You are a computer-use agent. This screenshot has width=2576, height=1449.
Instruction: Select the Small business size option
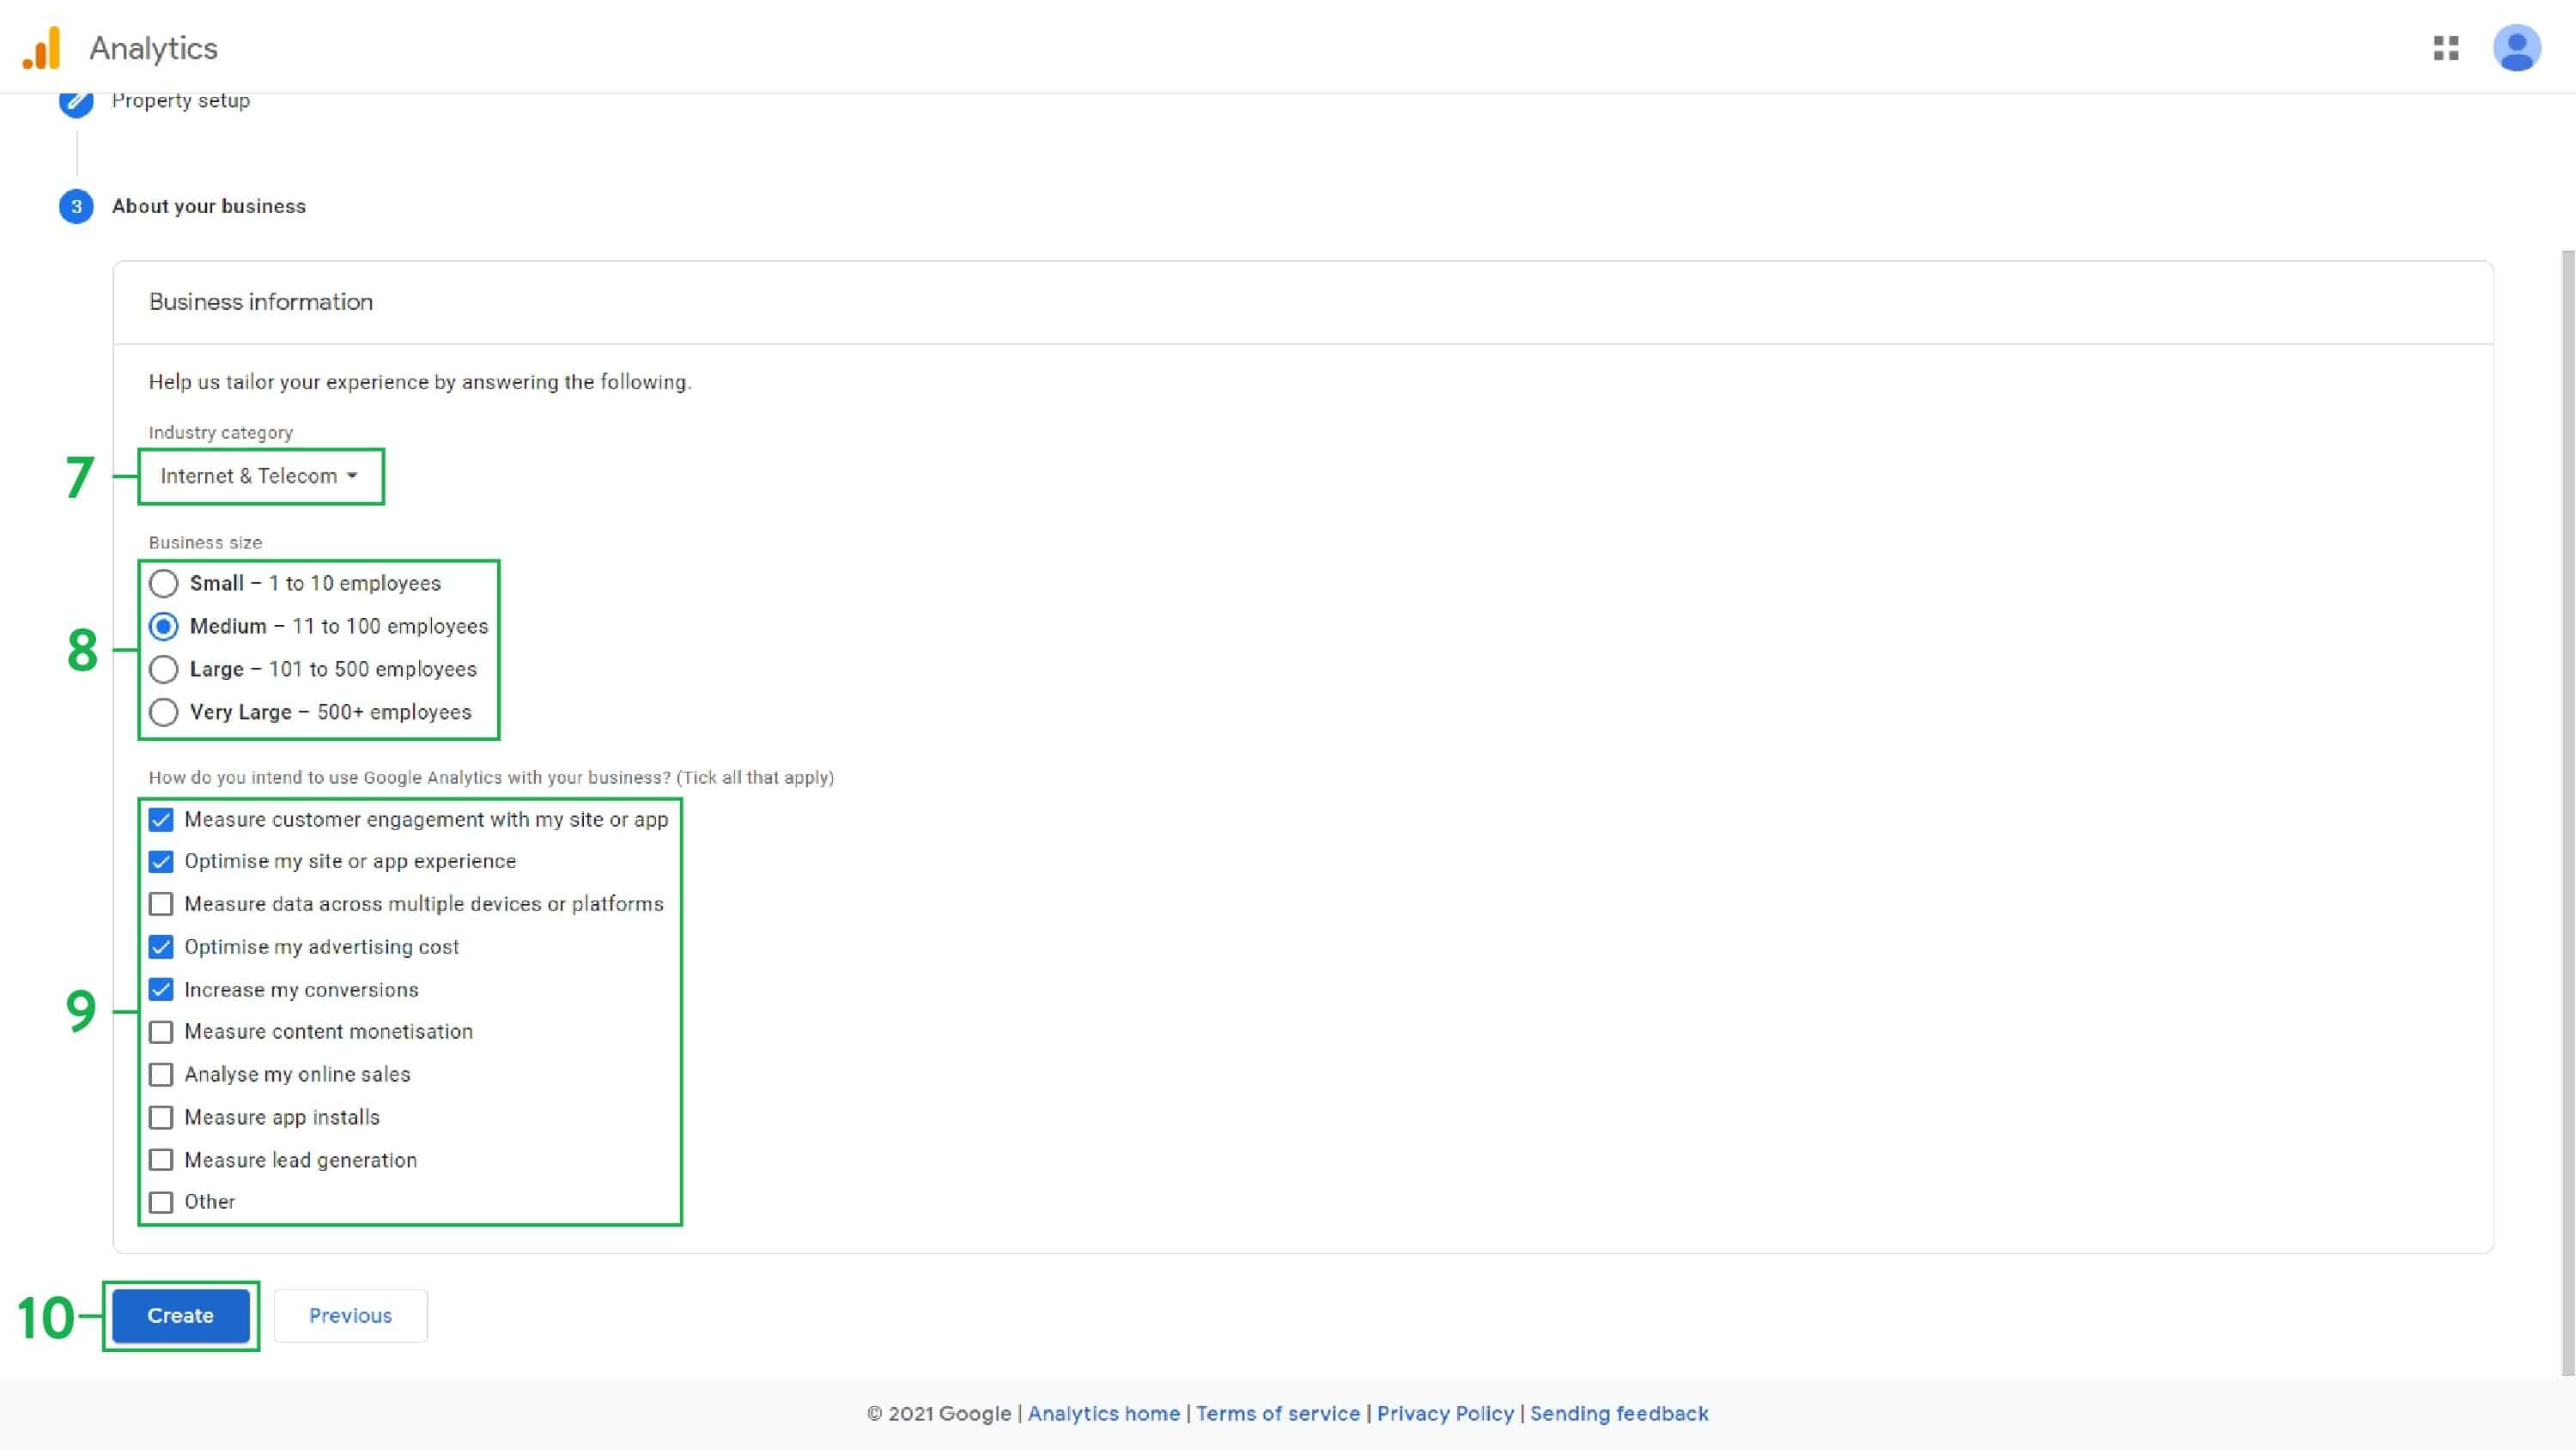click(x=164, y=583)
